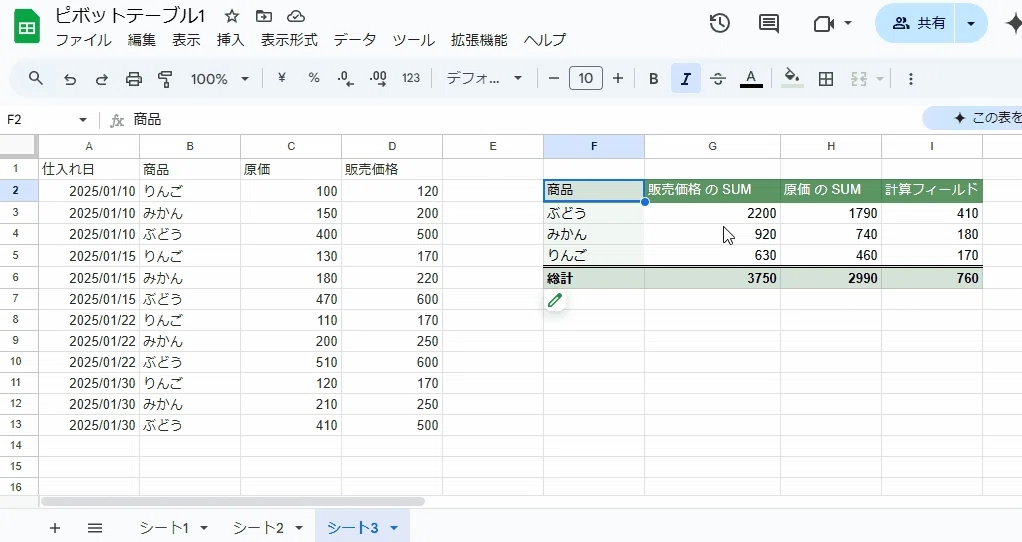Open the データ menu

(x=355, y=40)
